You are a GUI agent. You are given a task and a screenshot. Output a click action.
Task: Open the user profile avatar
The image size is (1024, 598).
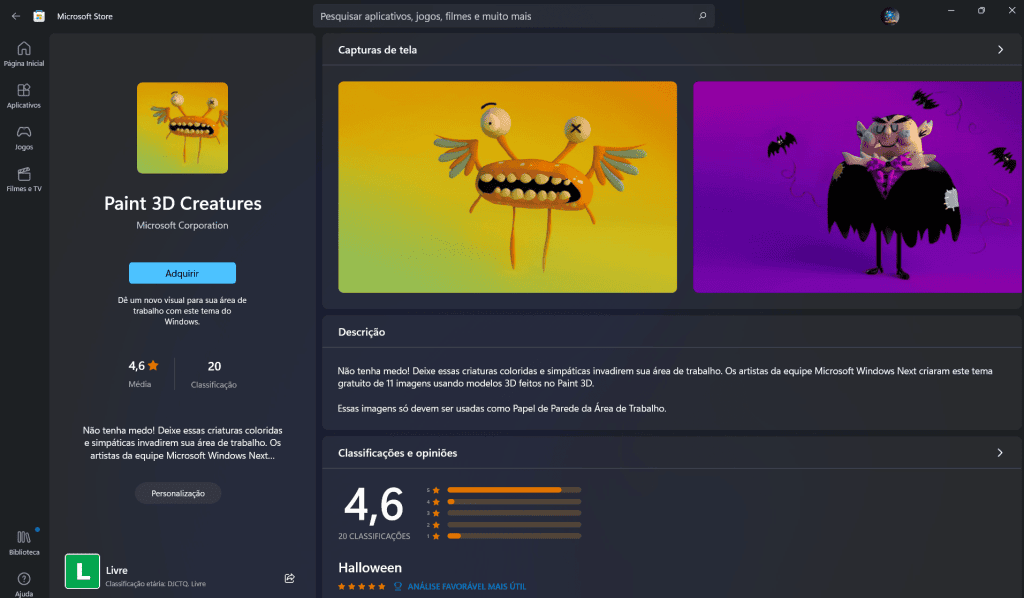point(890,16)
